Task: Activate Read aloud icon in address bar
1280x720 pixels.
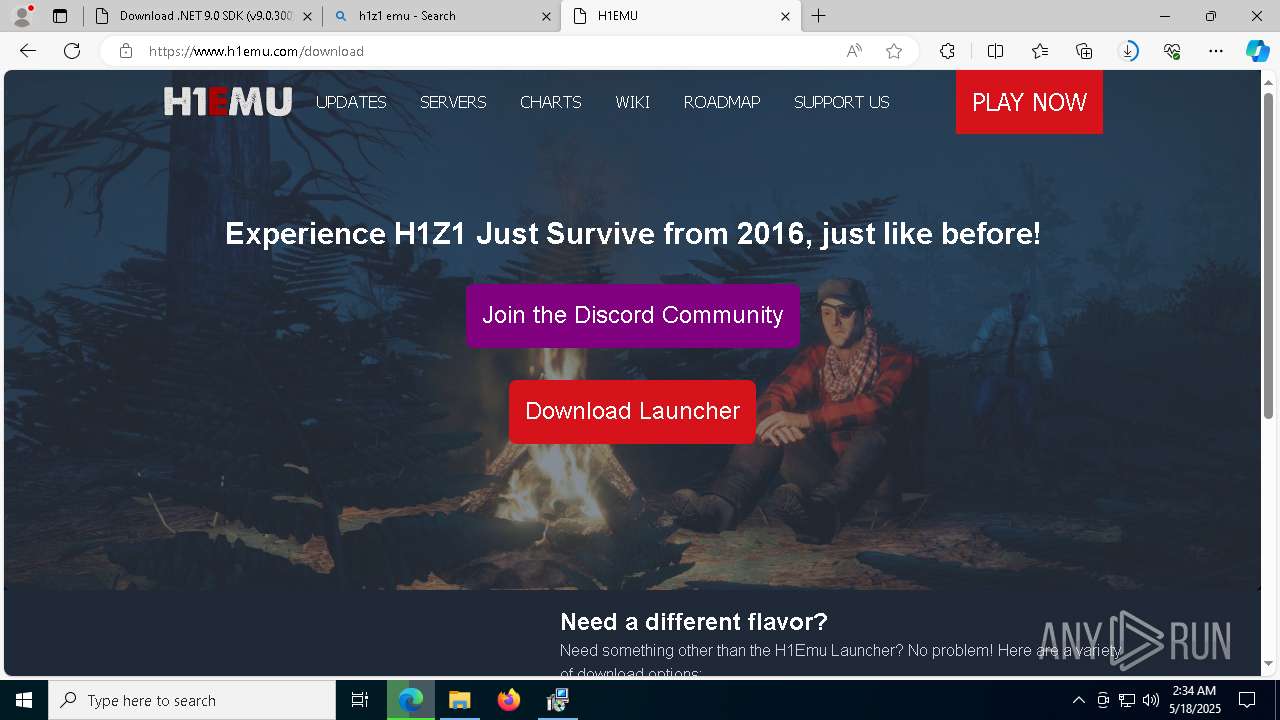Action: pyautogui.click(x=854, y=51)
